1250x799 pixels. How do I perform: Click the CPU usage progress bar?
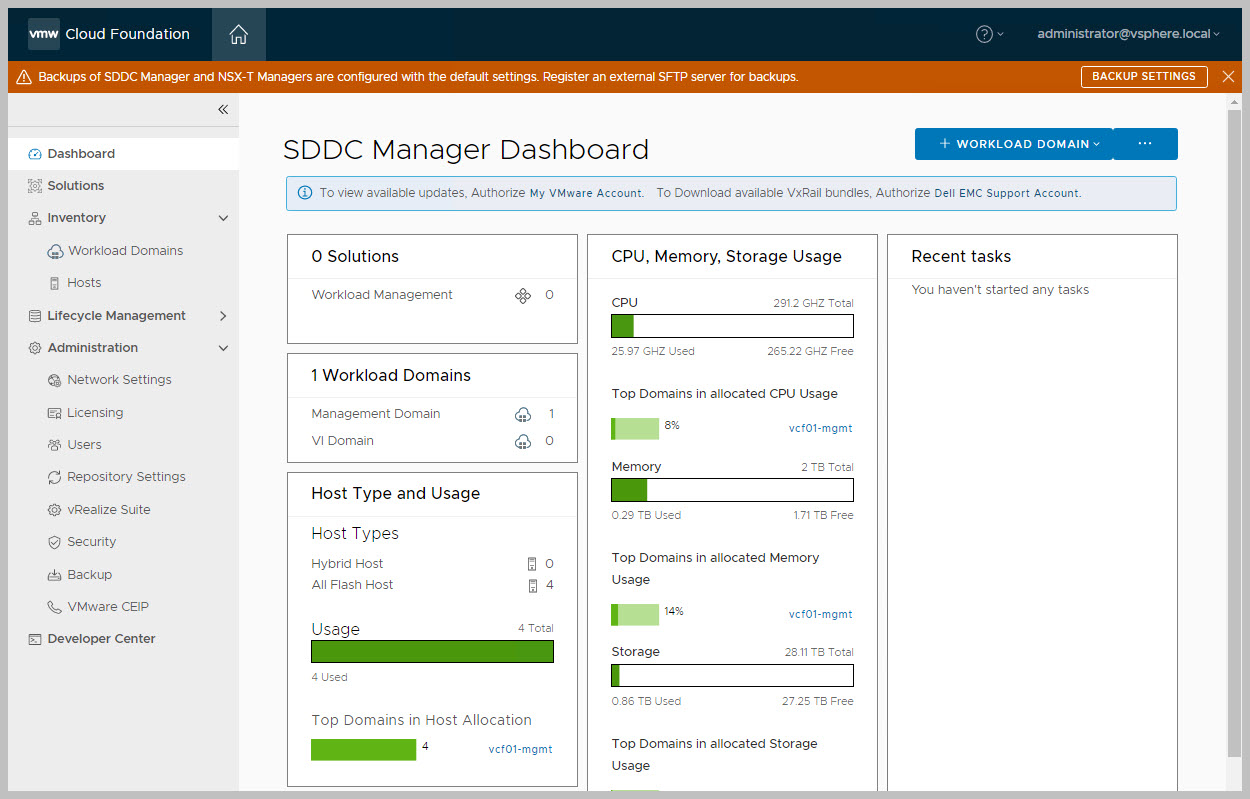(732, 326)
